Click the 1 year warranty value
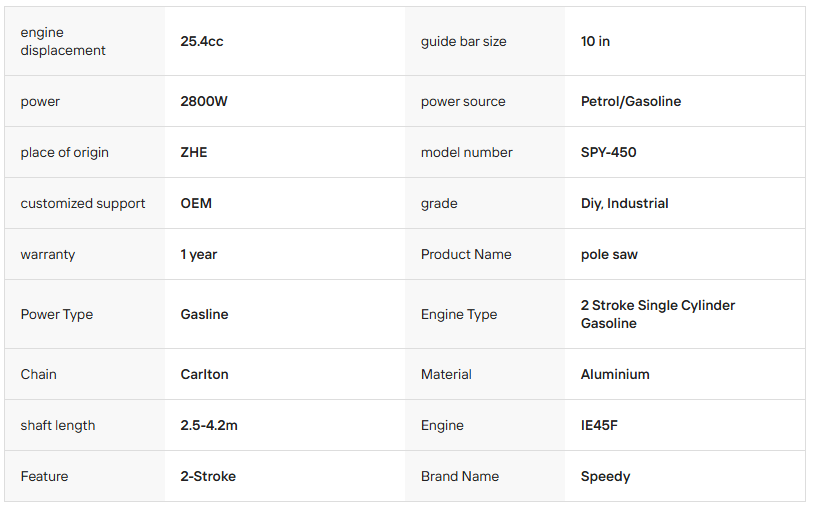814x511 pixels. pos(199,255)
